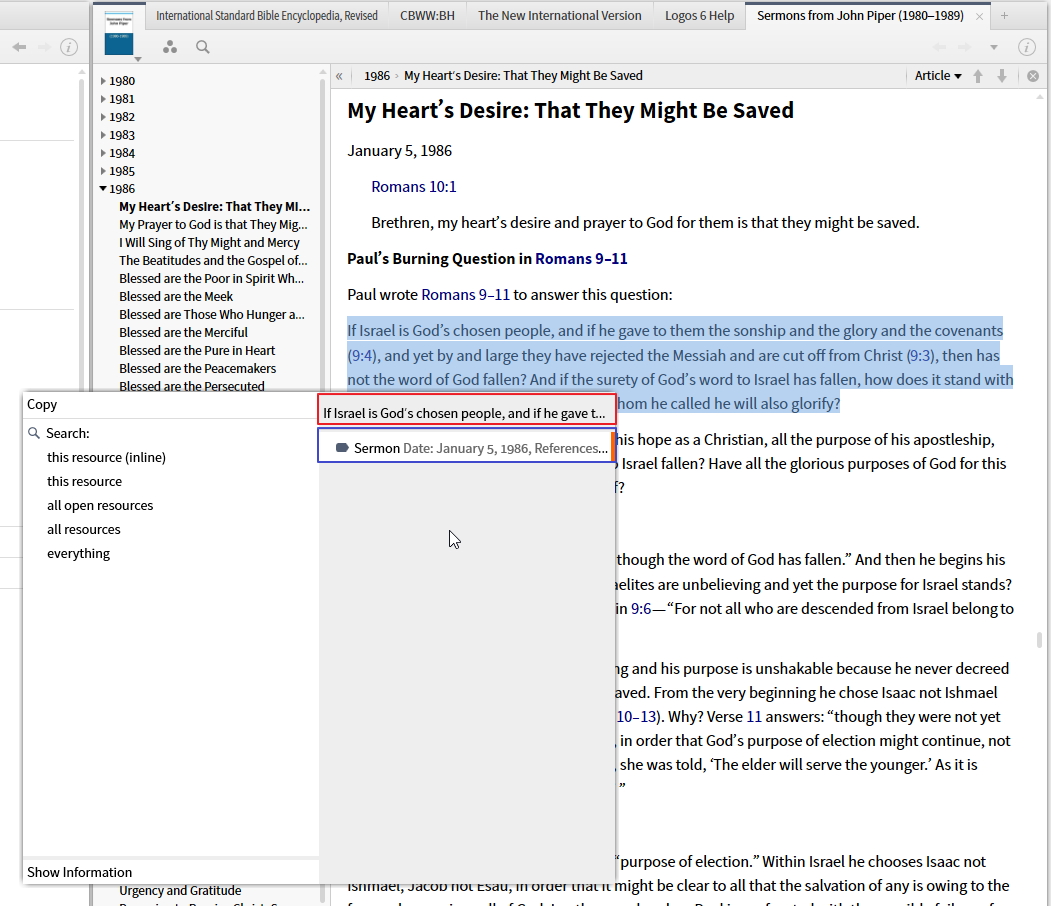Click 1986 in the breadcrumb bar

click(x=377, y=76)
